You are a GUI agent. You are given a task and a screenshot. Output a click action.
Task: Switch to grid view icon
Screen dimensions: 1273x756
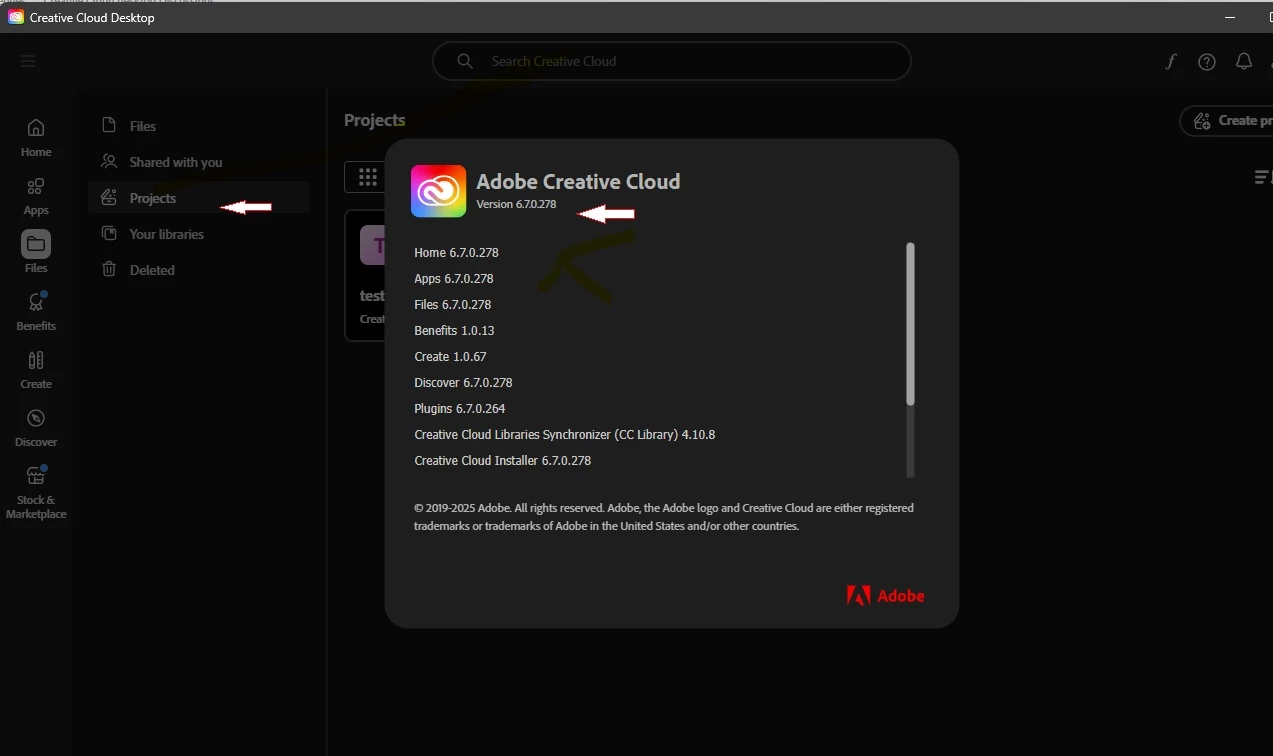coord(367,177)
